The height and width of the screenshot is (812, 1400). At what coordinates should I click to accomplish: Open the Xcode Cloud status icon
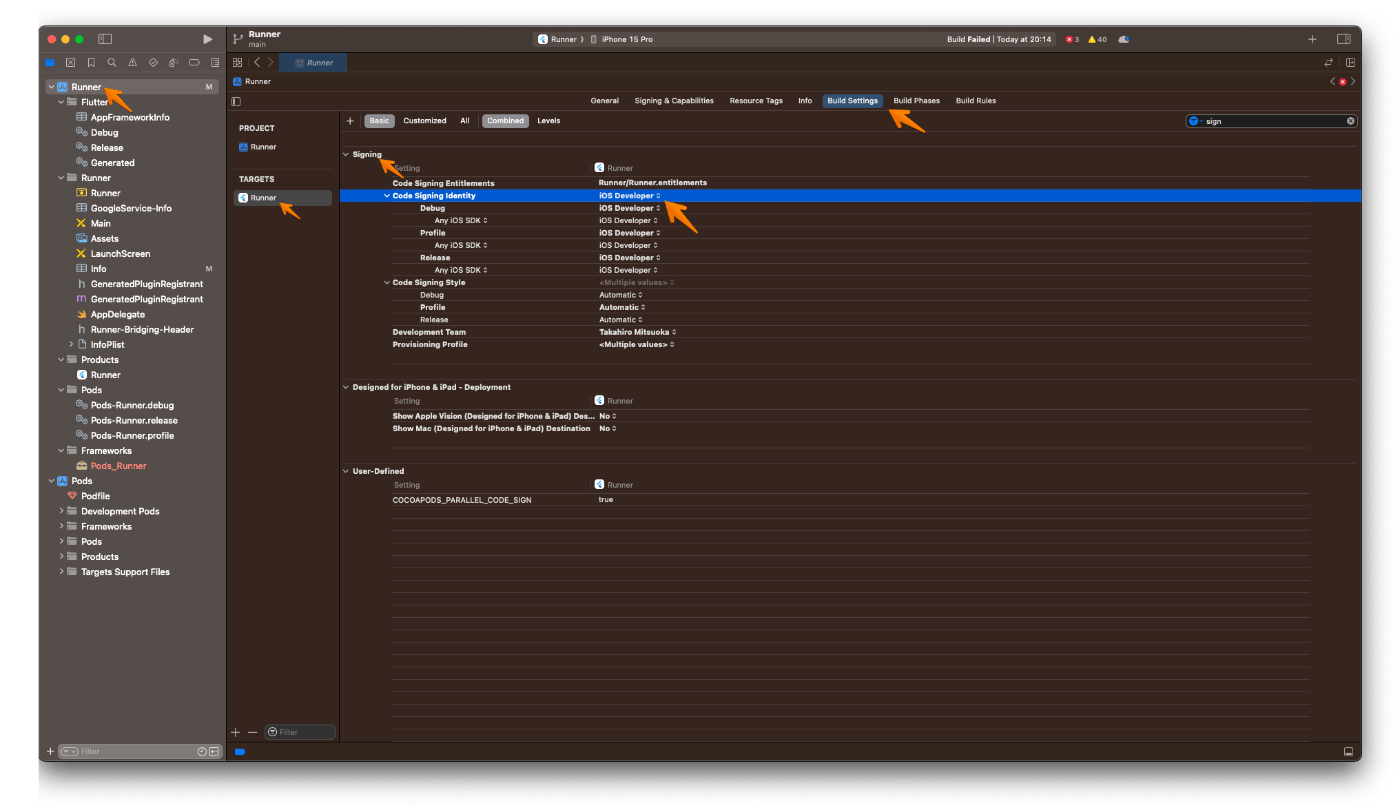click(1124, 39)
